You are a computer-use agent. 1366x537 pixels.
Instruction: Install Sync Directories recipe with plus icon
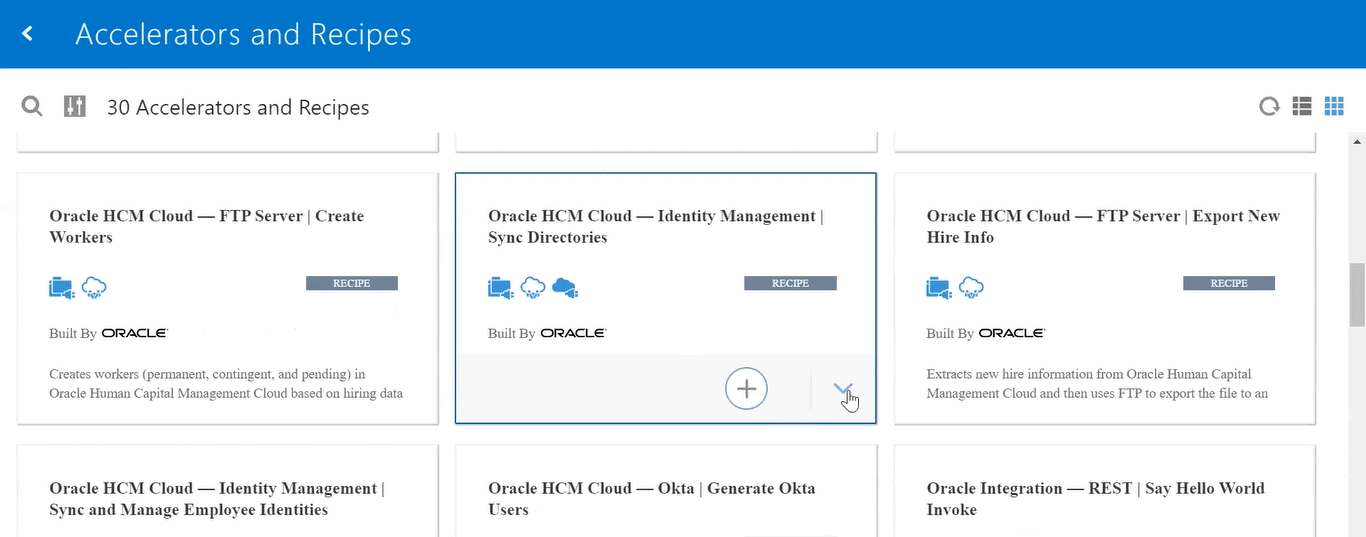pyautogui.click(x=746, y=388)
